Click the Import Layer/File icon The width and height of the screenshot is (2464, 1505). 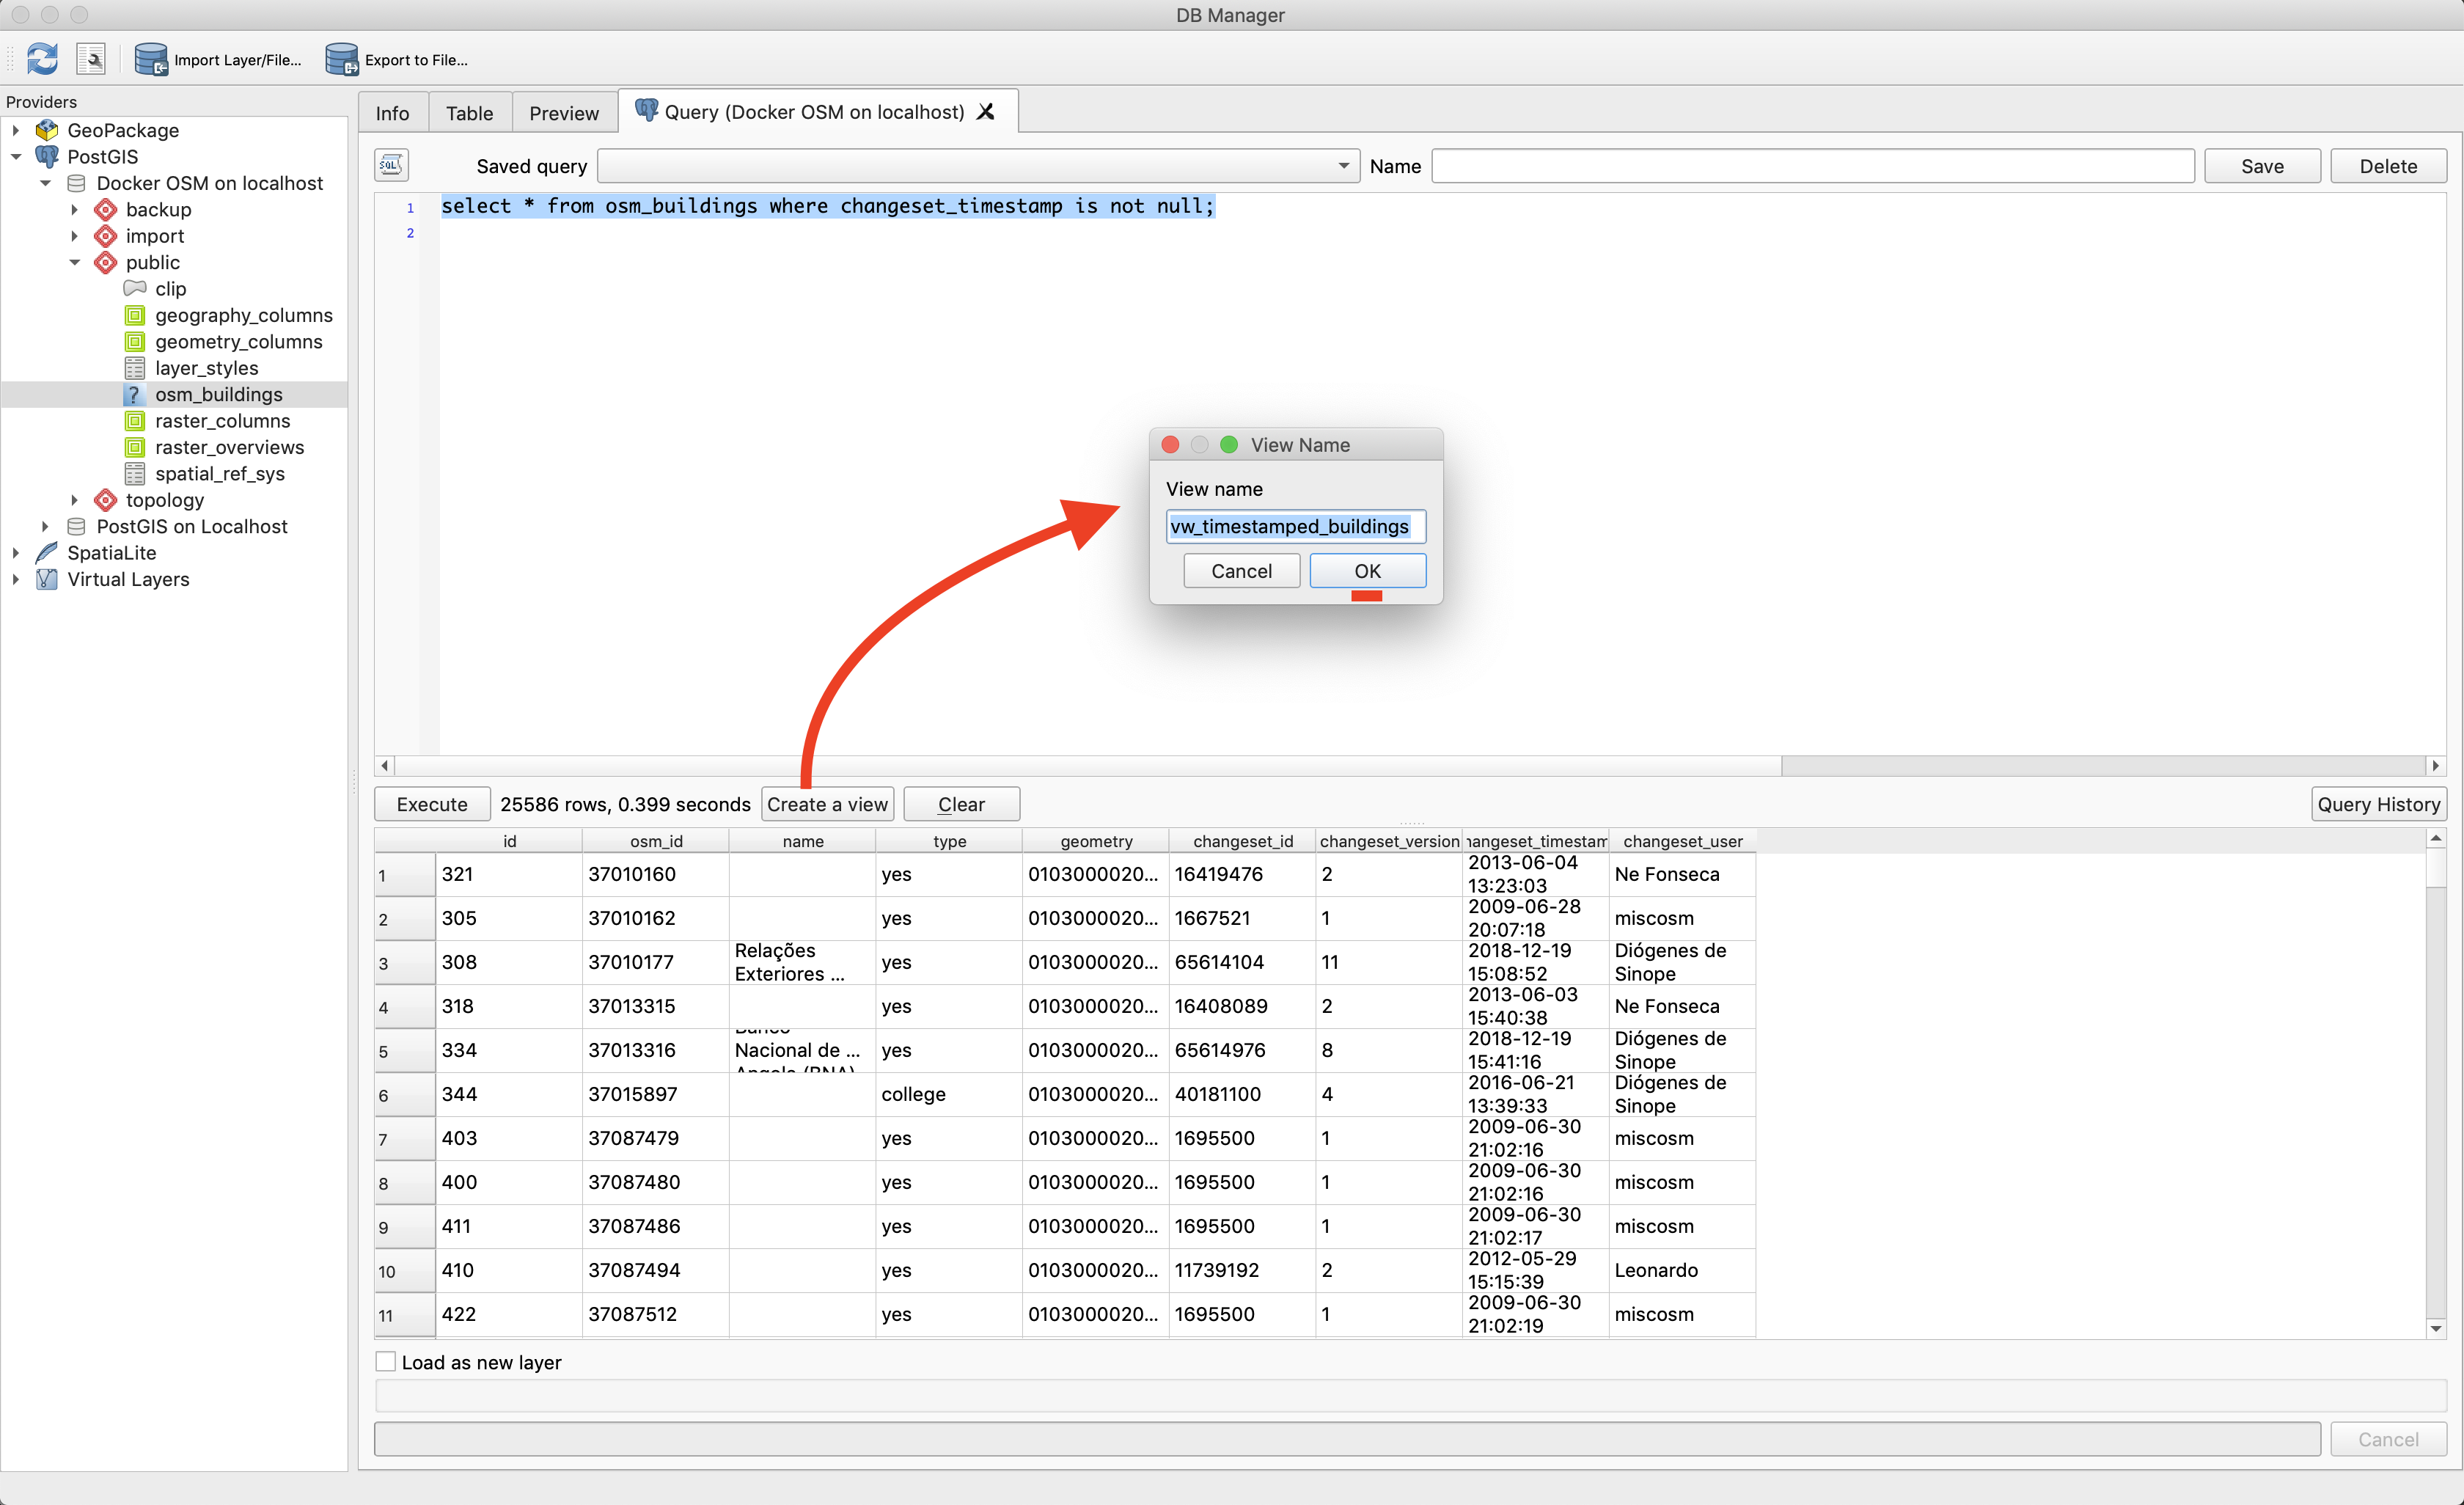click(151, 59)
